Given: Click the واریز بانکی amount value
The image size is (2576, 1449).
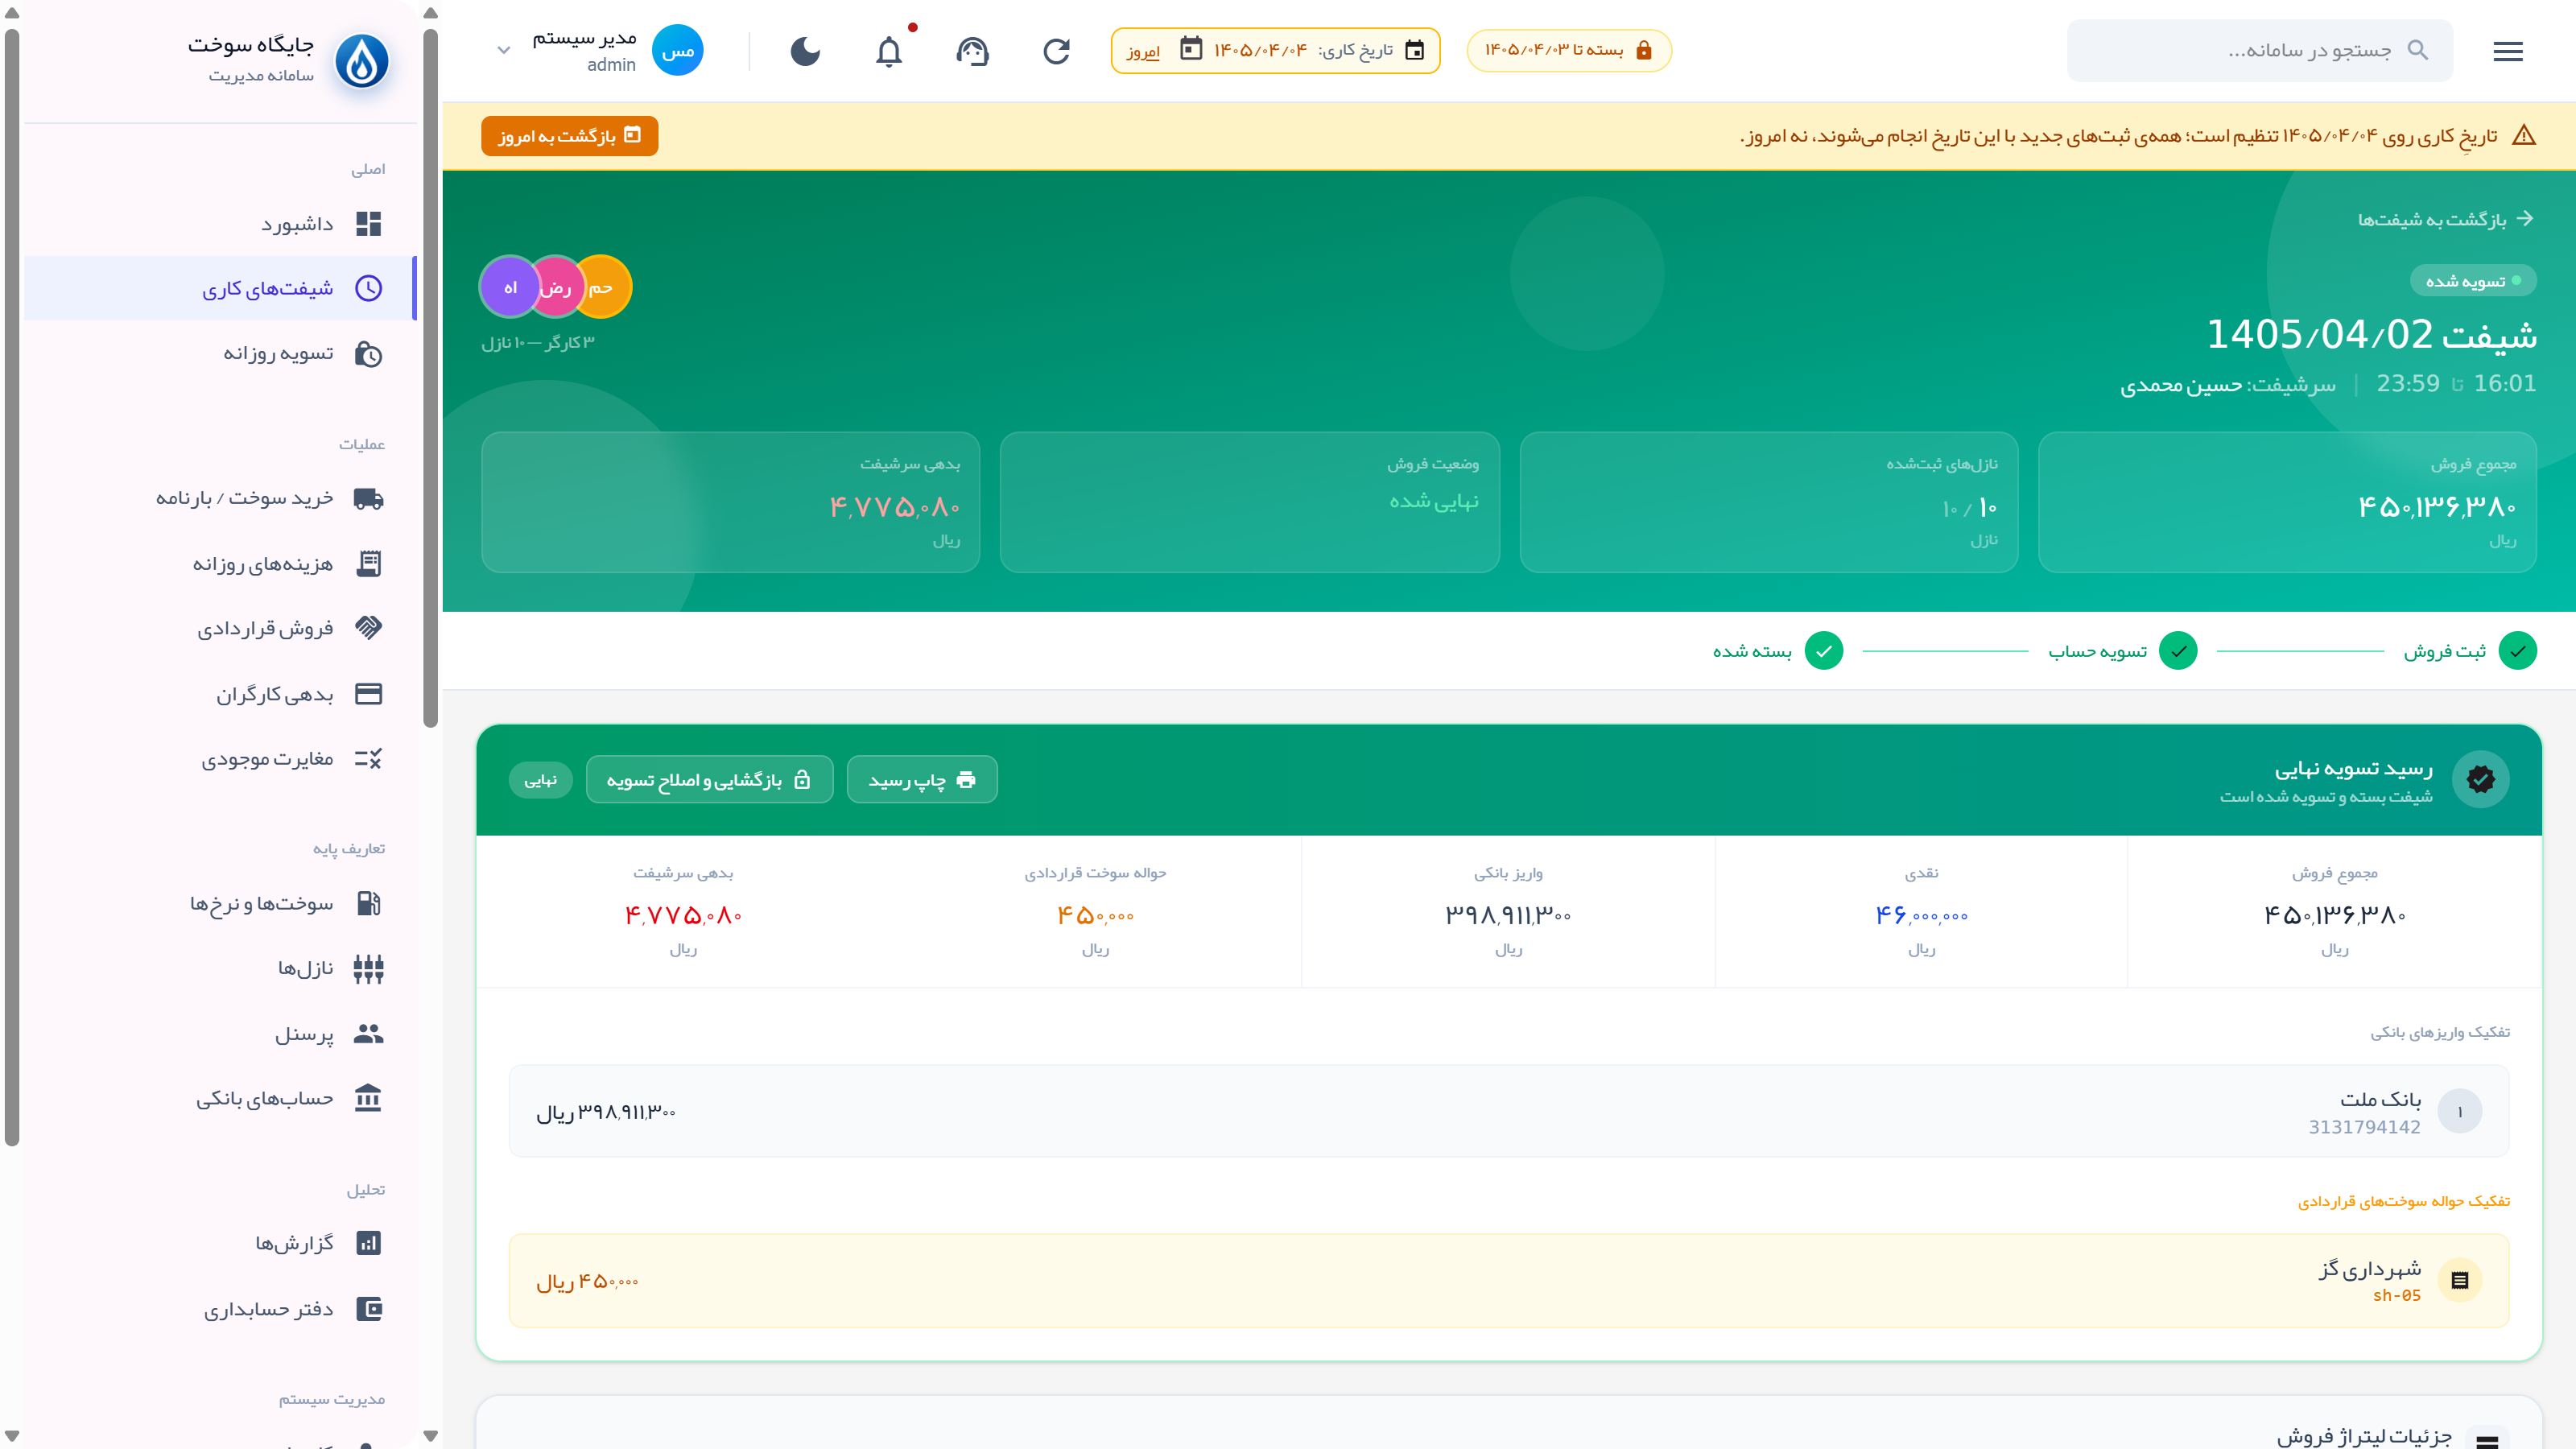Looking at the screenshot, I should pos(1508,915).
